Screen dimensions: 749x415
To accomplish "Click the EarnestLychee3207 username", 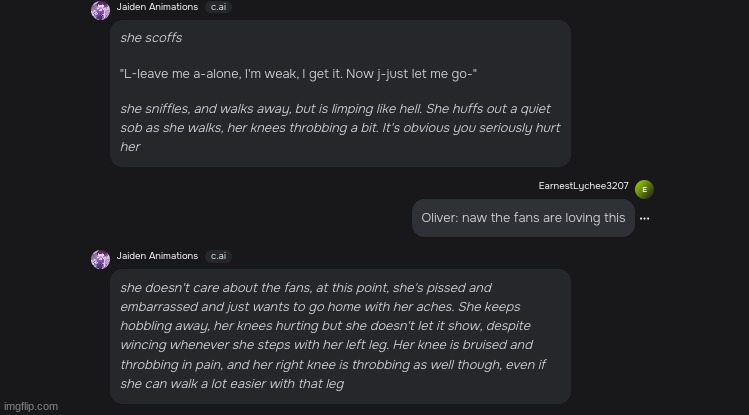I will coord(583,186).
